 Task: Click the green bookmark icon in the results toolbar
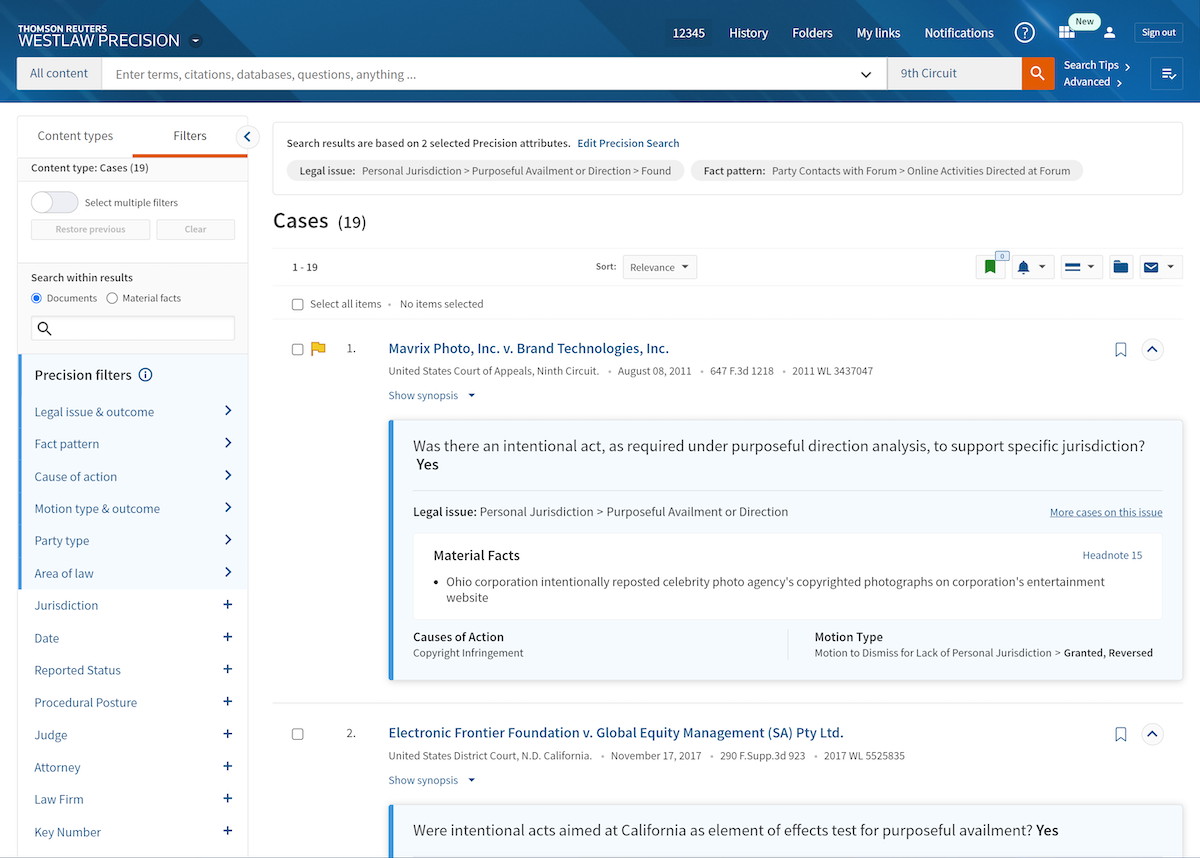coord(991,267)
